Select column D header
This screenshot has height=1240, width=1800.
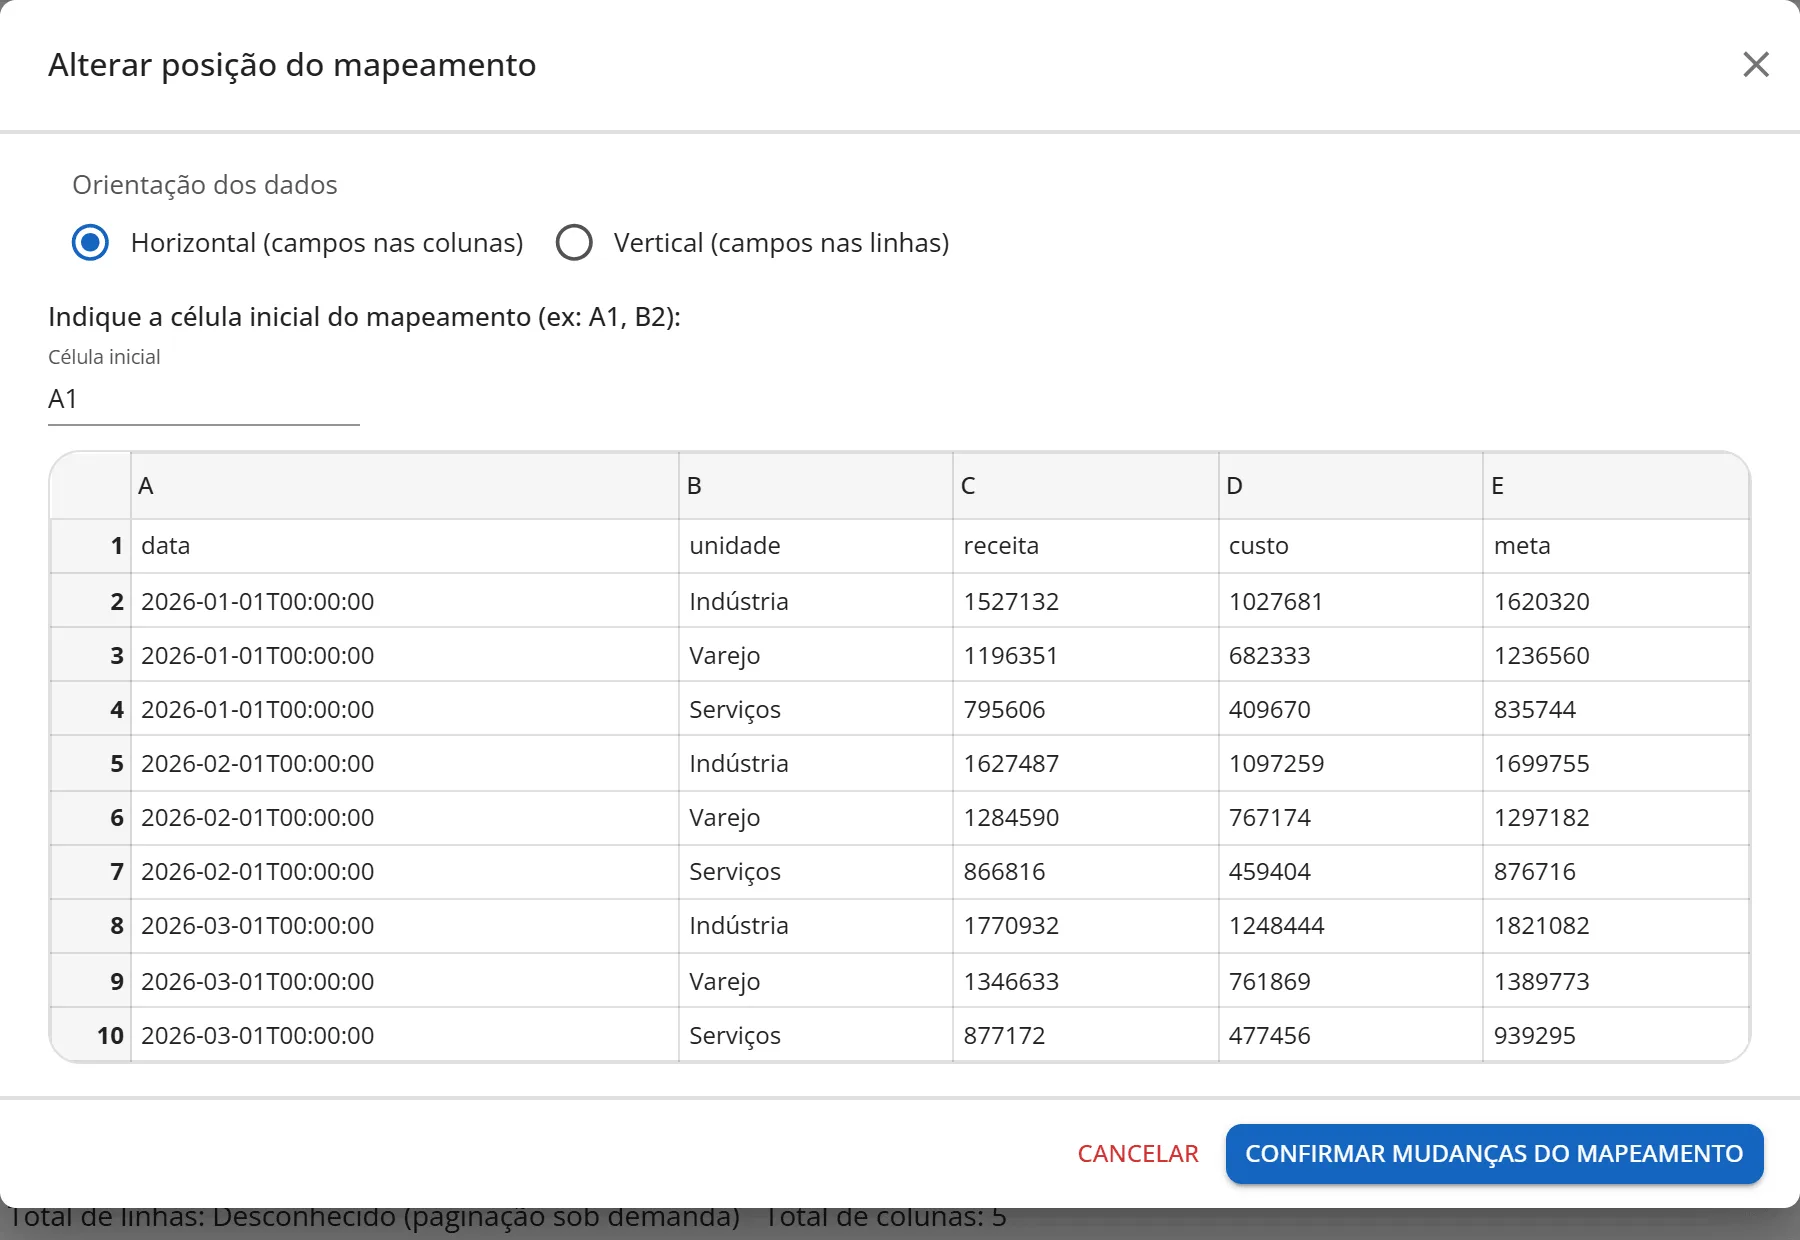tap(1350, 486)
